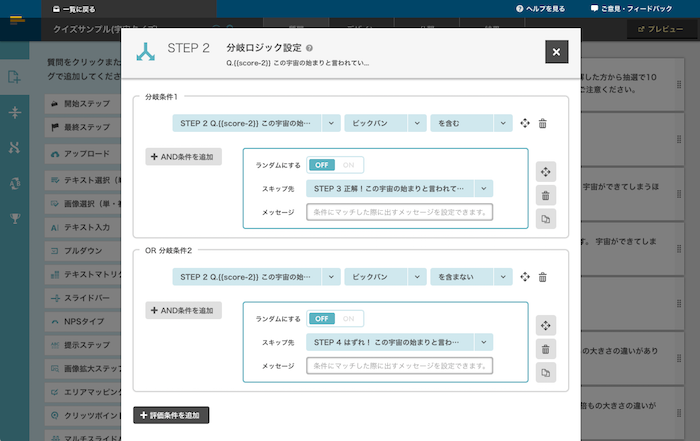Expand STEP 4 スキップ先 dropdown

484,342
